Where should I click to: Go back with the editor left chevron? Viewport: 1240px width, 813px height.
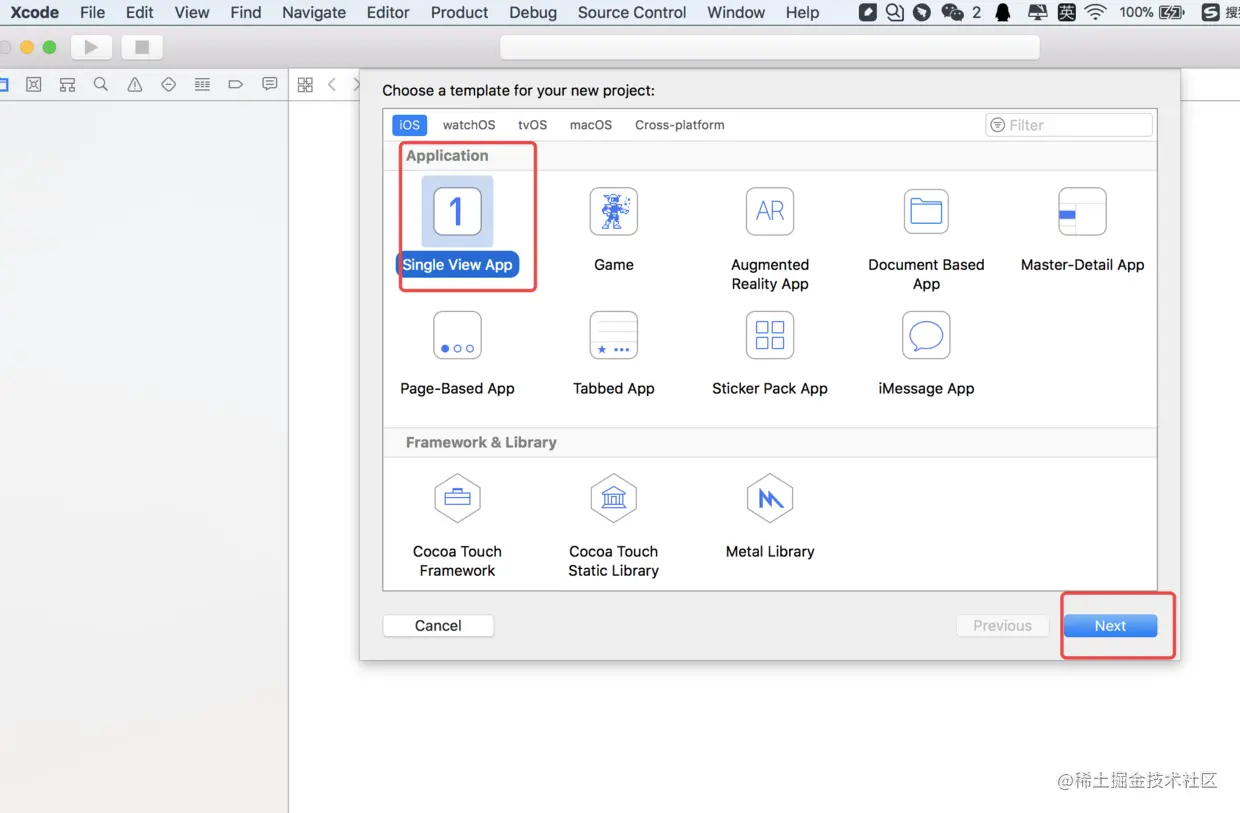point(332,85)
